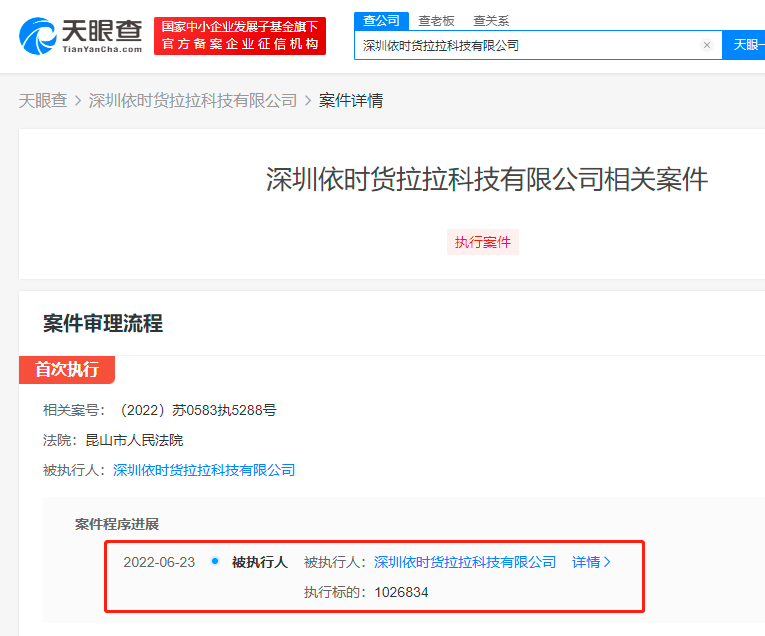Click the red official credit agency banner
Screen dimensions: 765x636
[x=240, y=36]
